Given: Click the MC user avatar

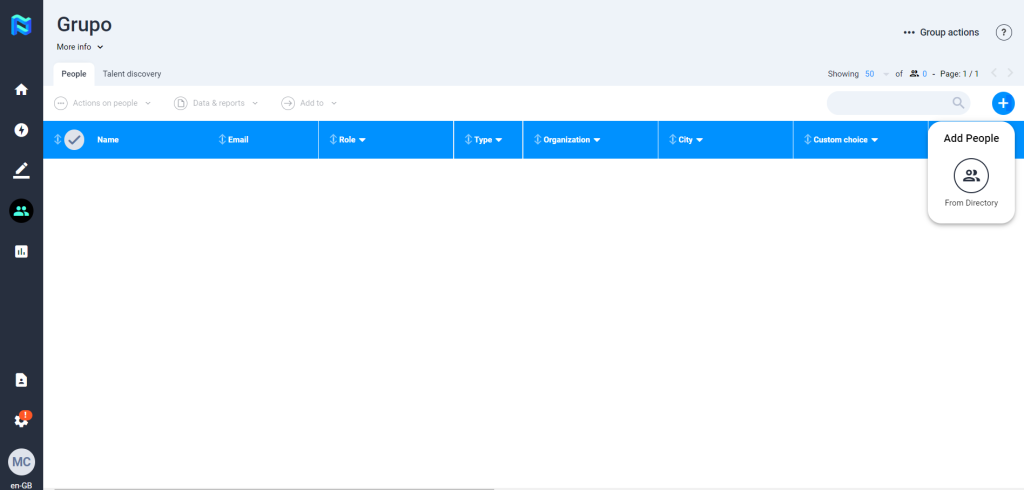Looking at the screenshot, I should click(21, 461).
